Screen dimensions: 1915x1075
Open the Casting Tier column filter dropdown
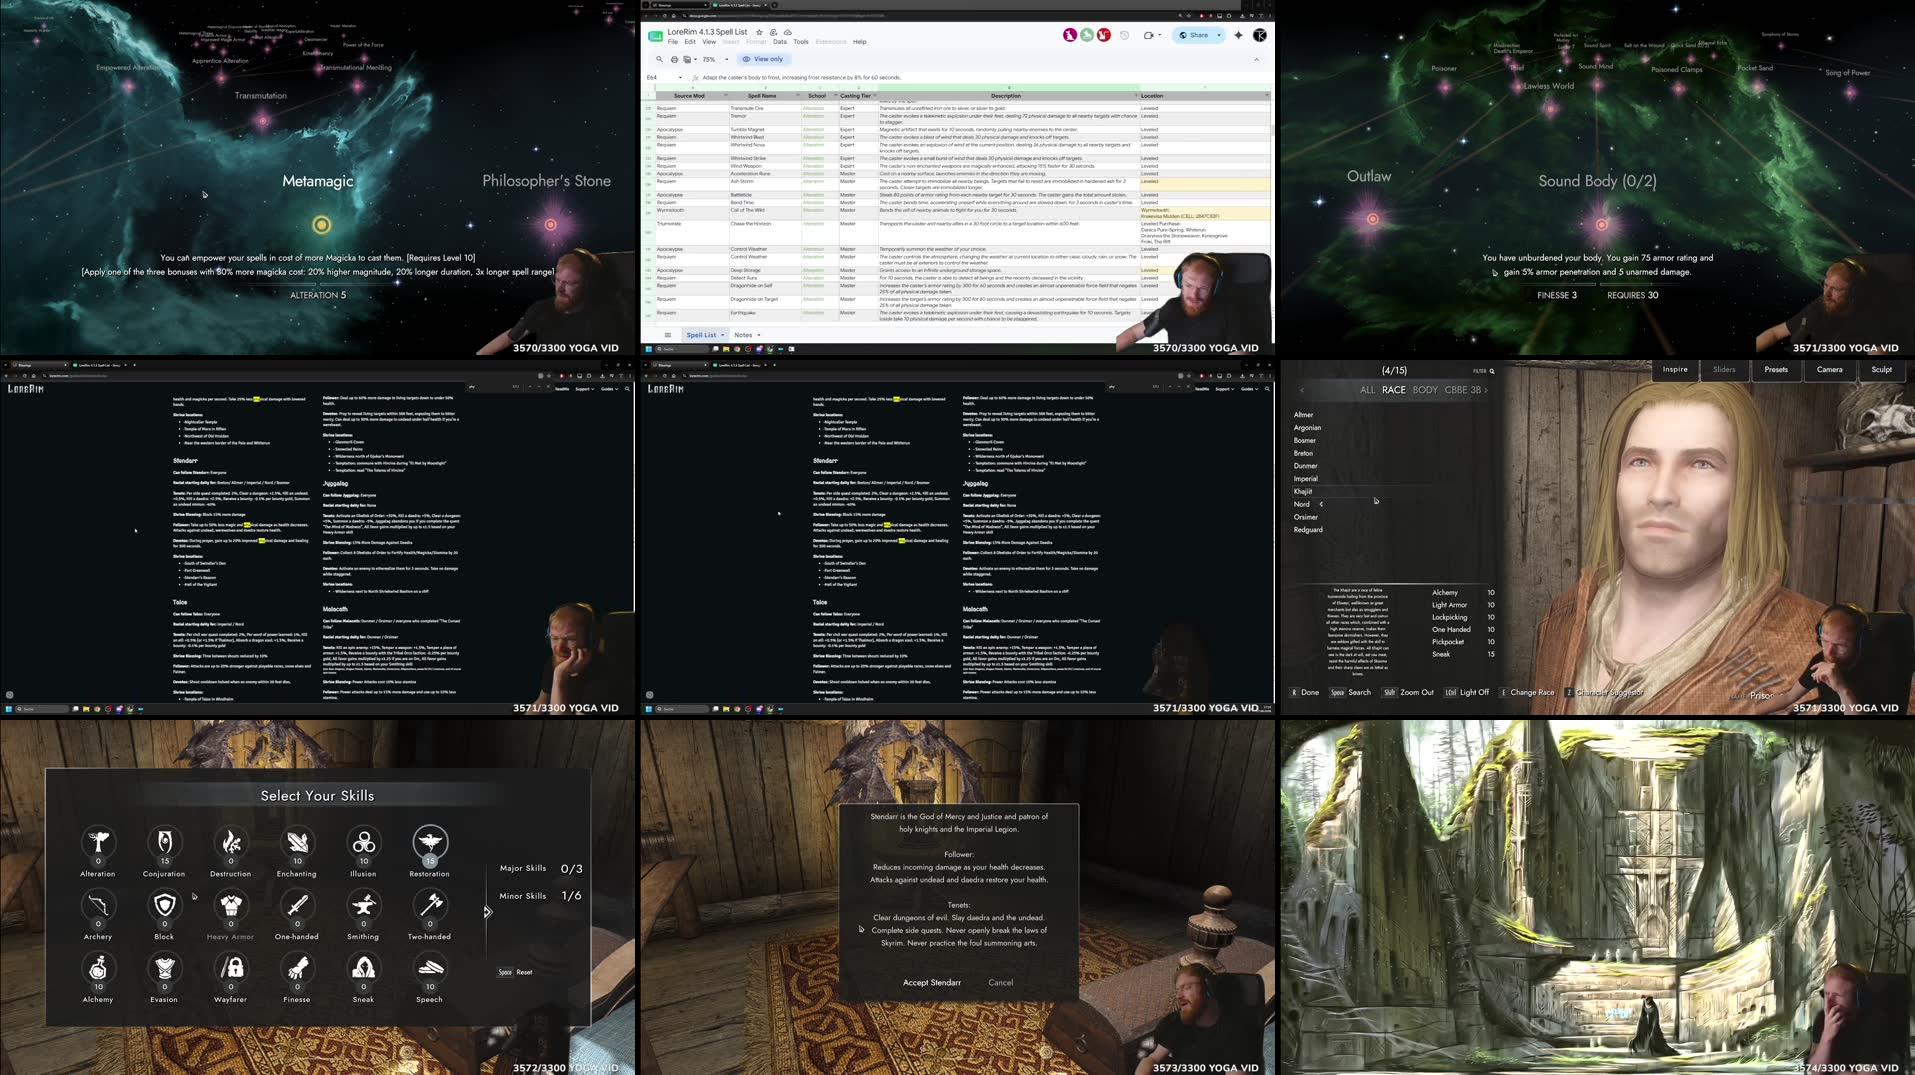[875, 96]
